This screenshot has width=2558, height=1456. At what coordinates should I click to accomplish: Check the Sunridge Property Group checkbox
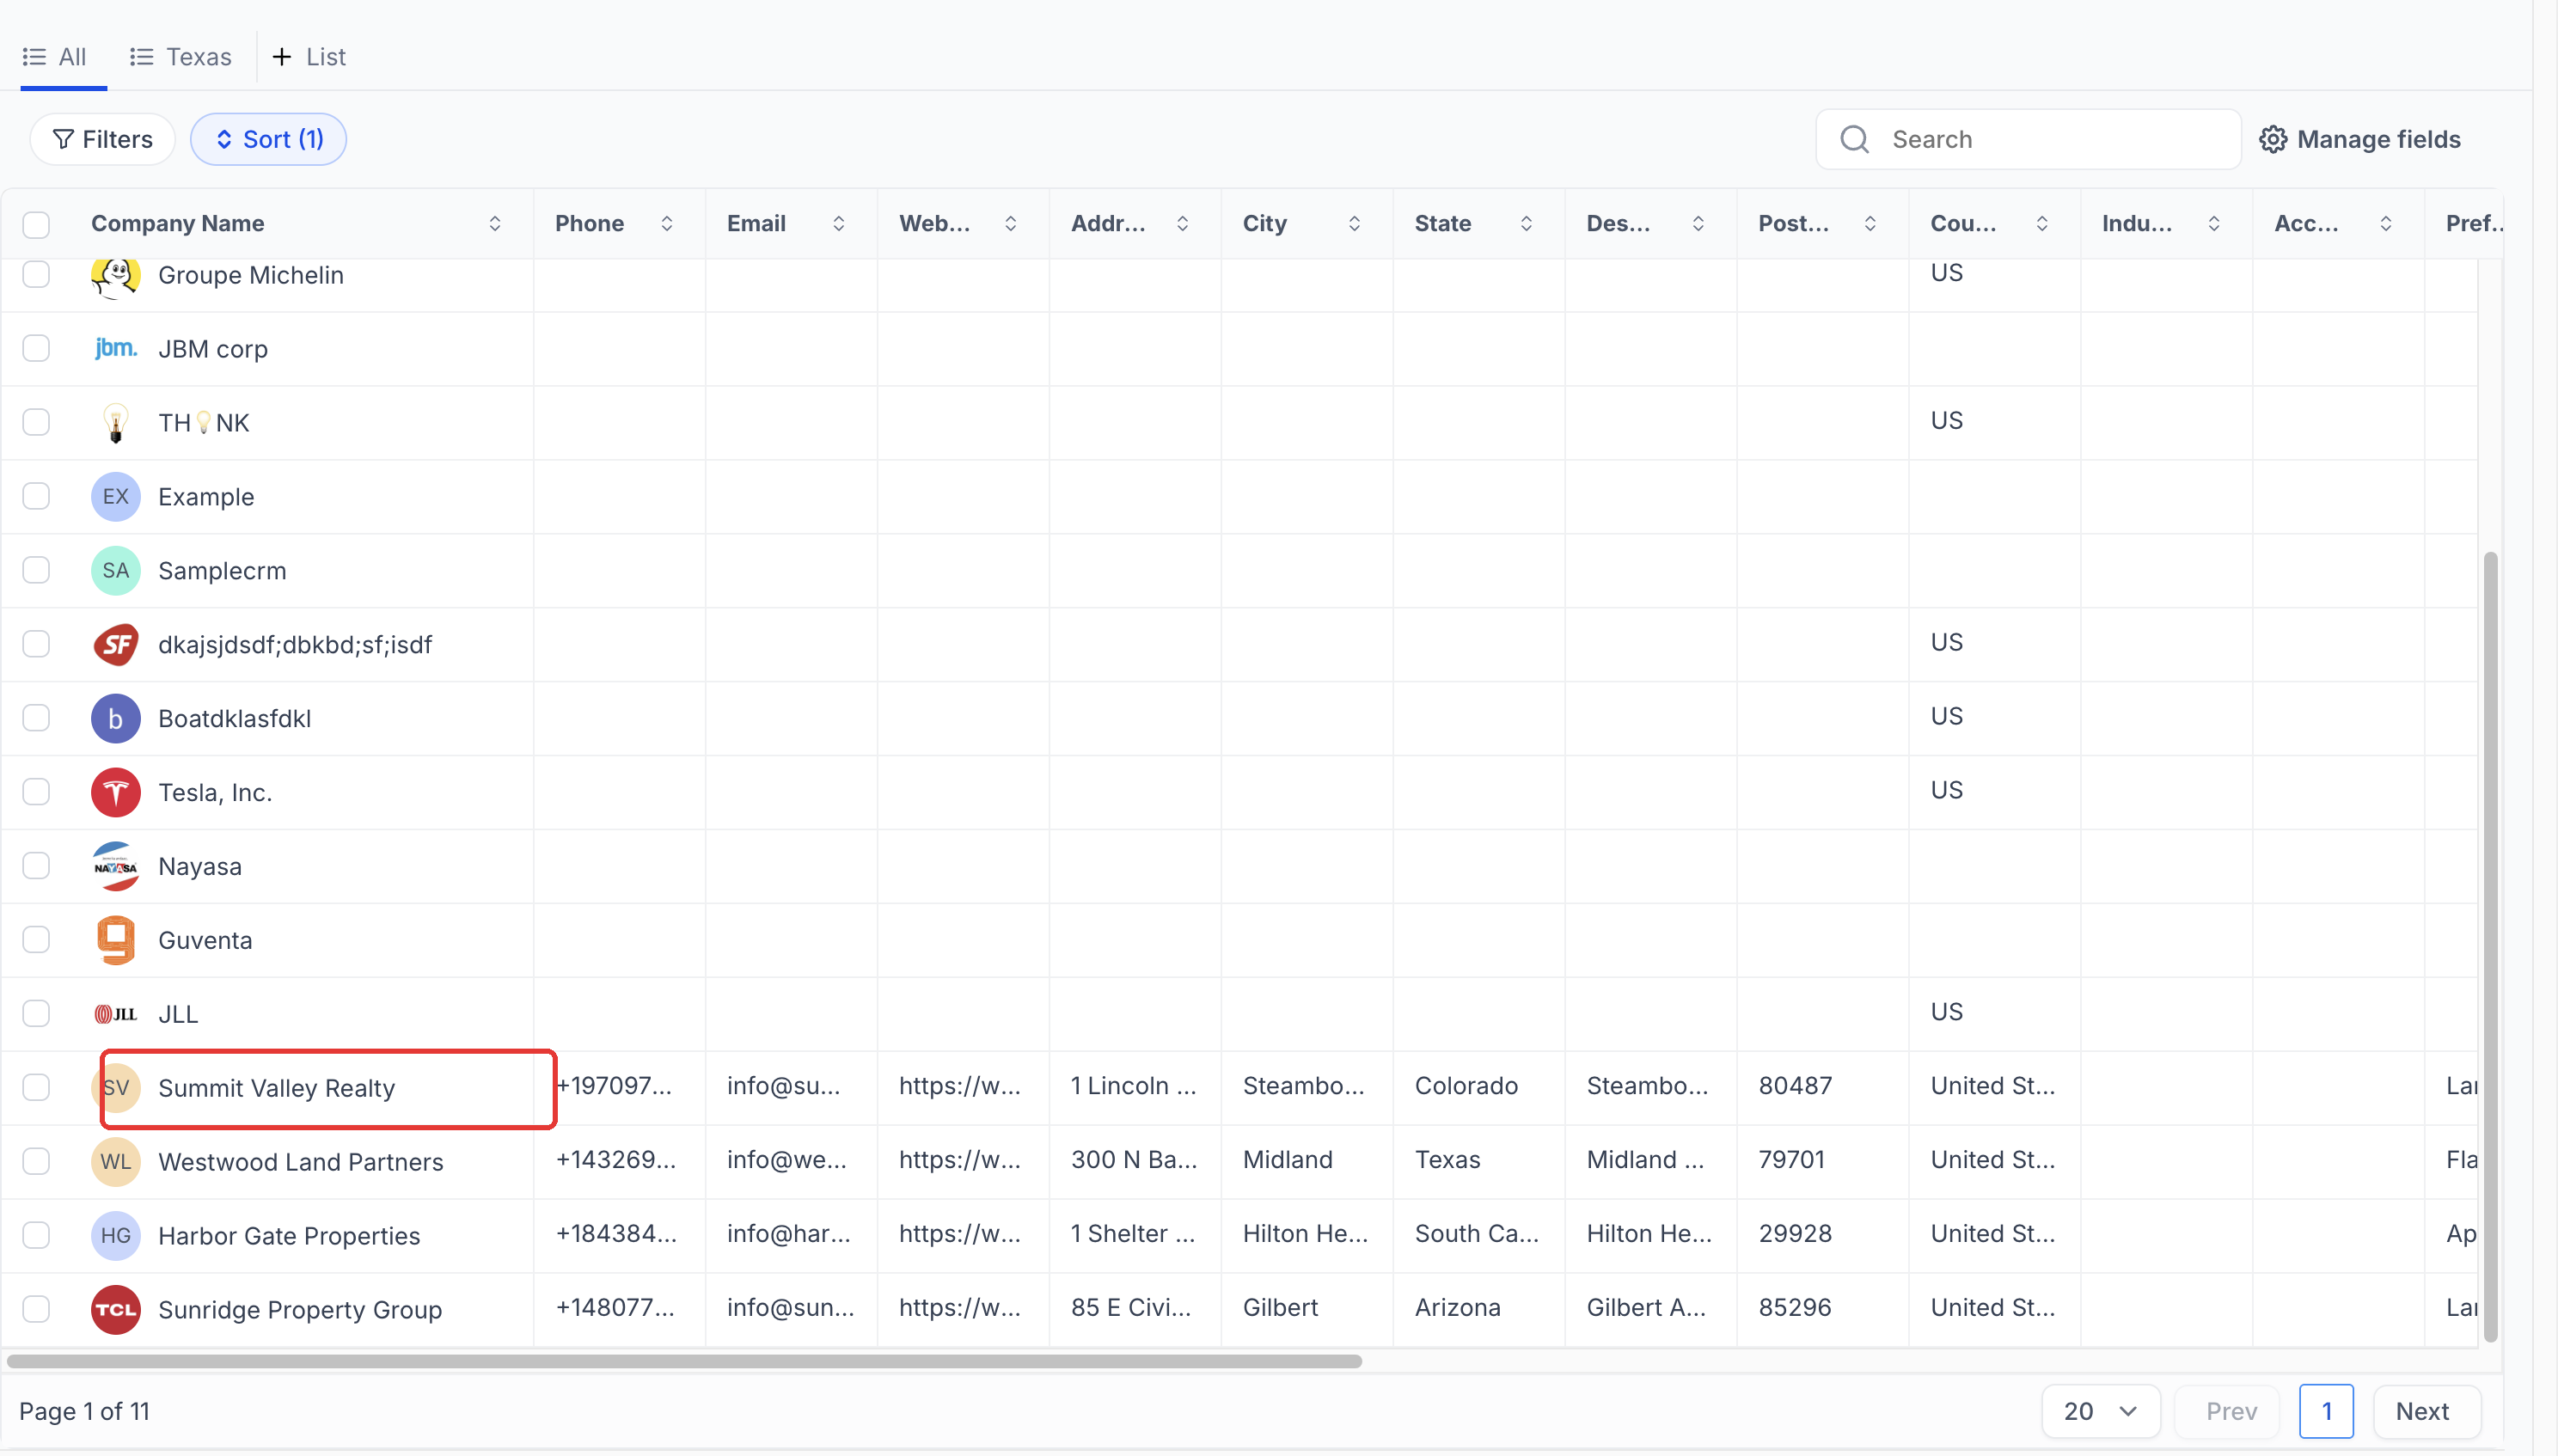click(36, 1310)
